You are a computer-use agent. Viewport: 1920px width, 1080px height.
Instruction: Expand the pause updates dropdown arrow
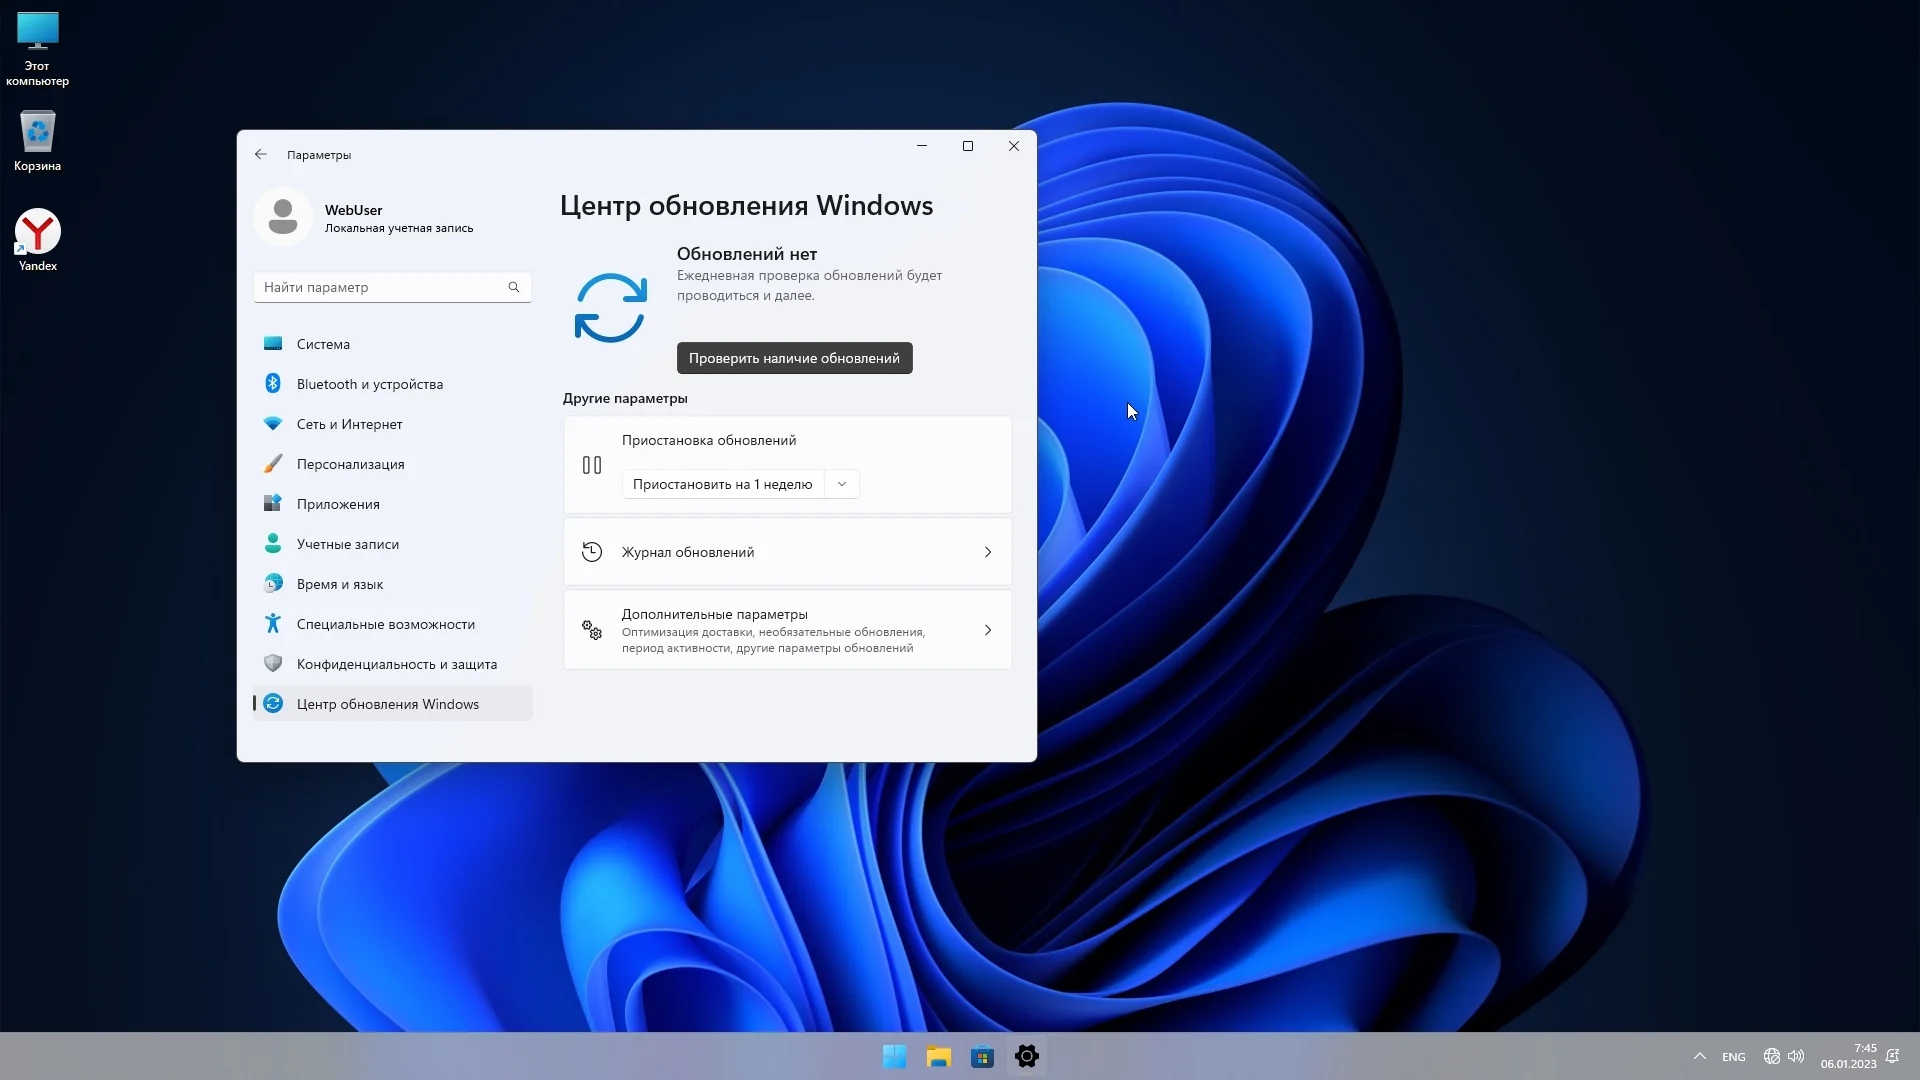point(842,484)
